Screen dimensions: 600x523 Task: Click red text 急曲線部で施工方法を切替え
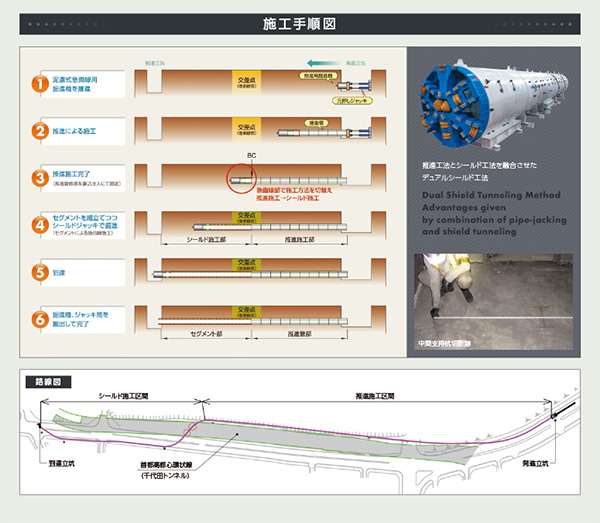(x=294, y=190)
